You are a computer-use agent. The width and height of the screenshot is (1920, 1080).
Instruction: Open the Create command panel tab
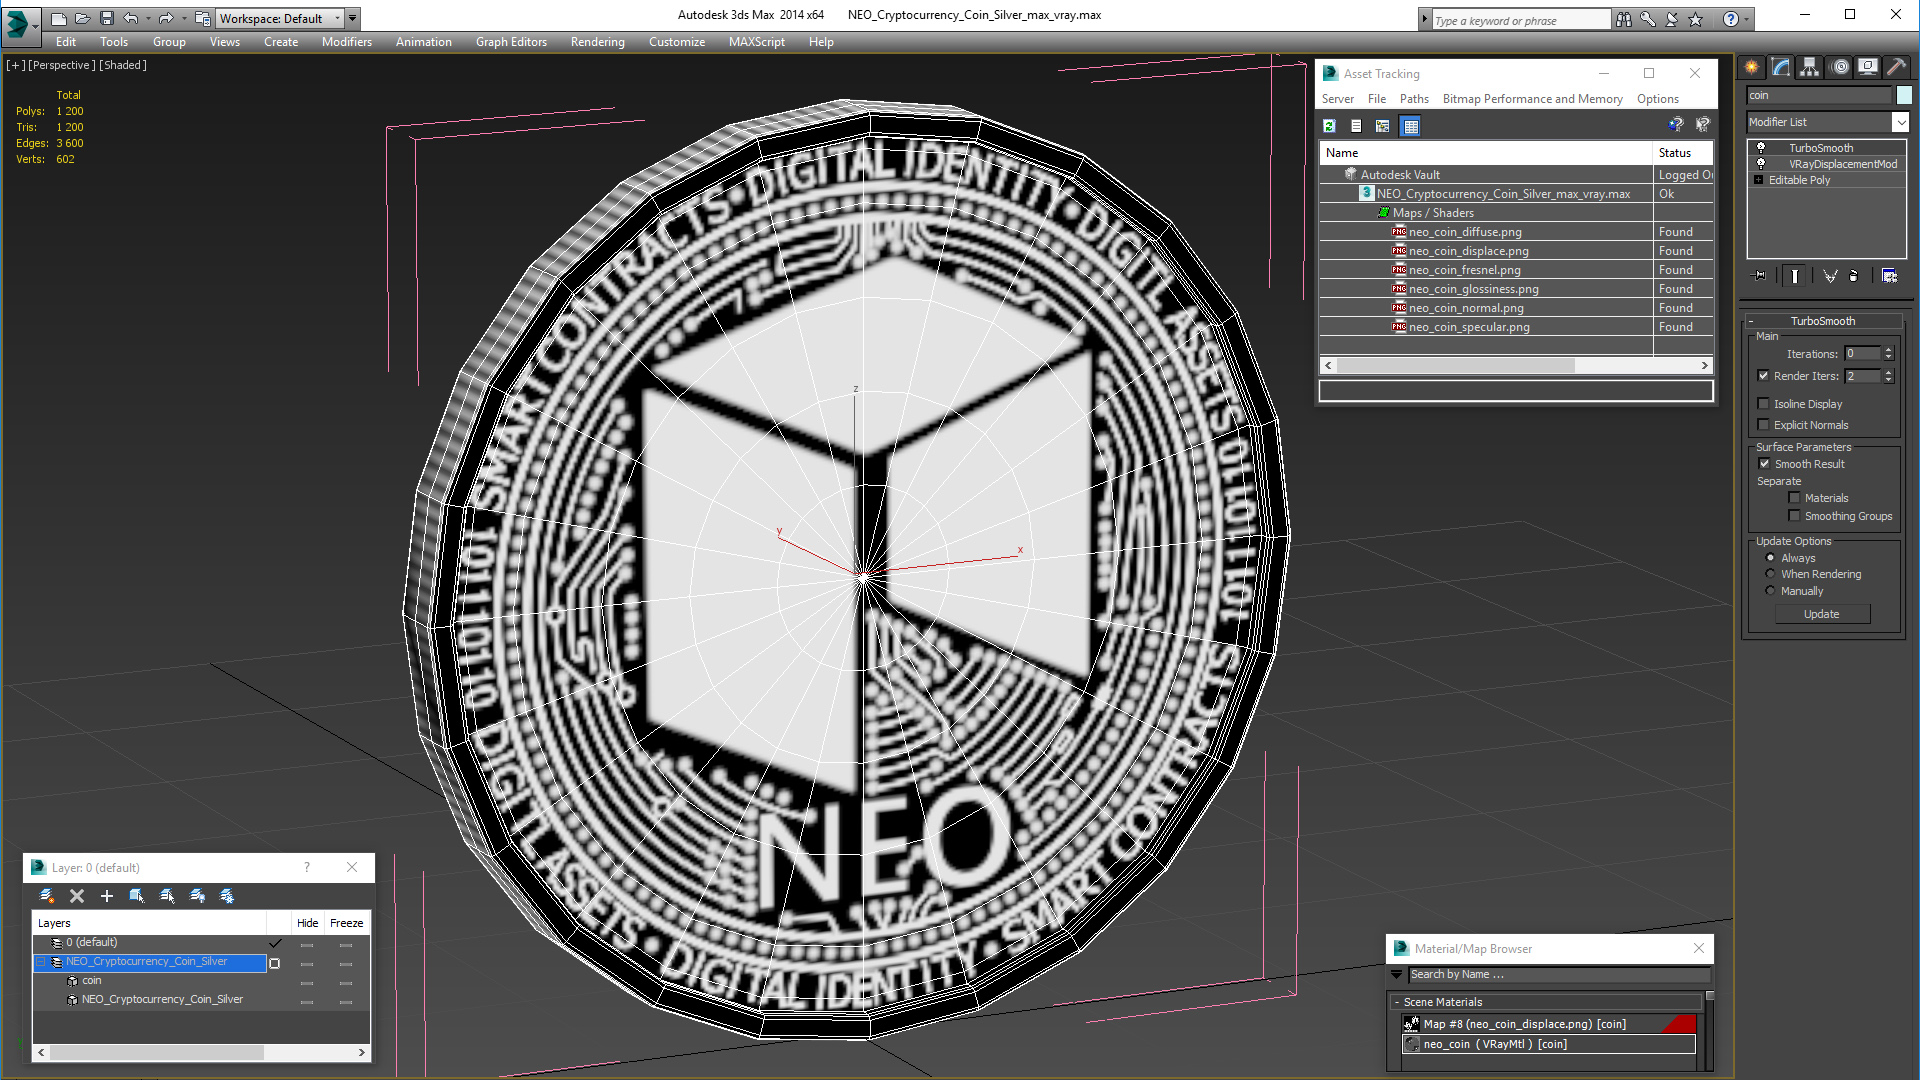(x=1752, y=67)
